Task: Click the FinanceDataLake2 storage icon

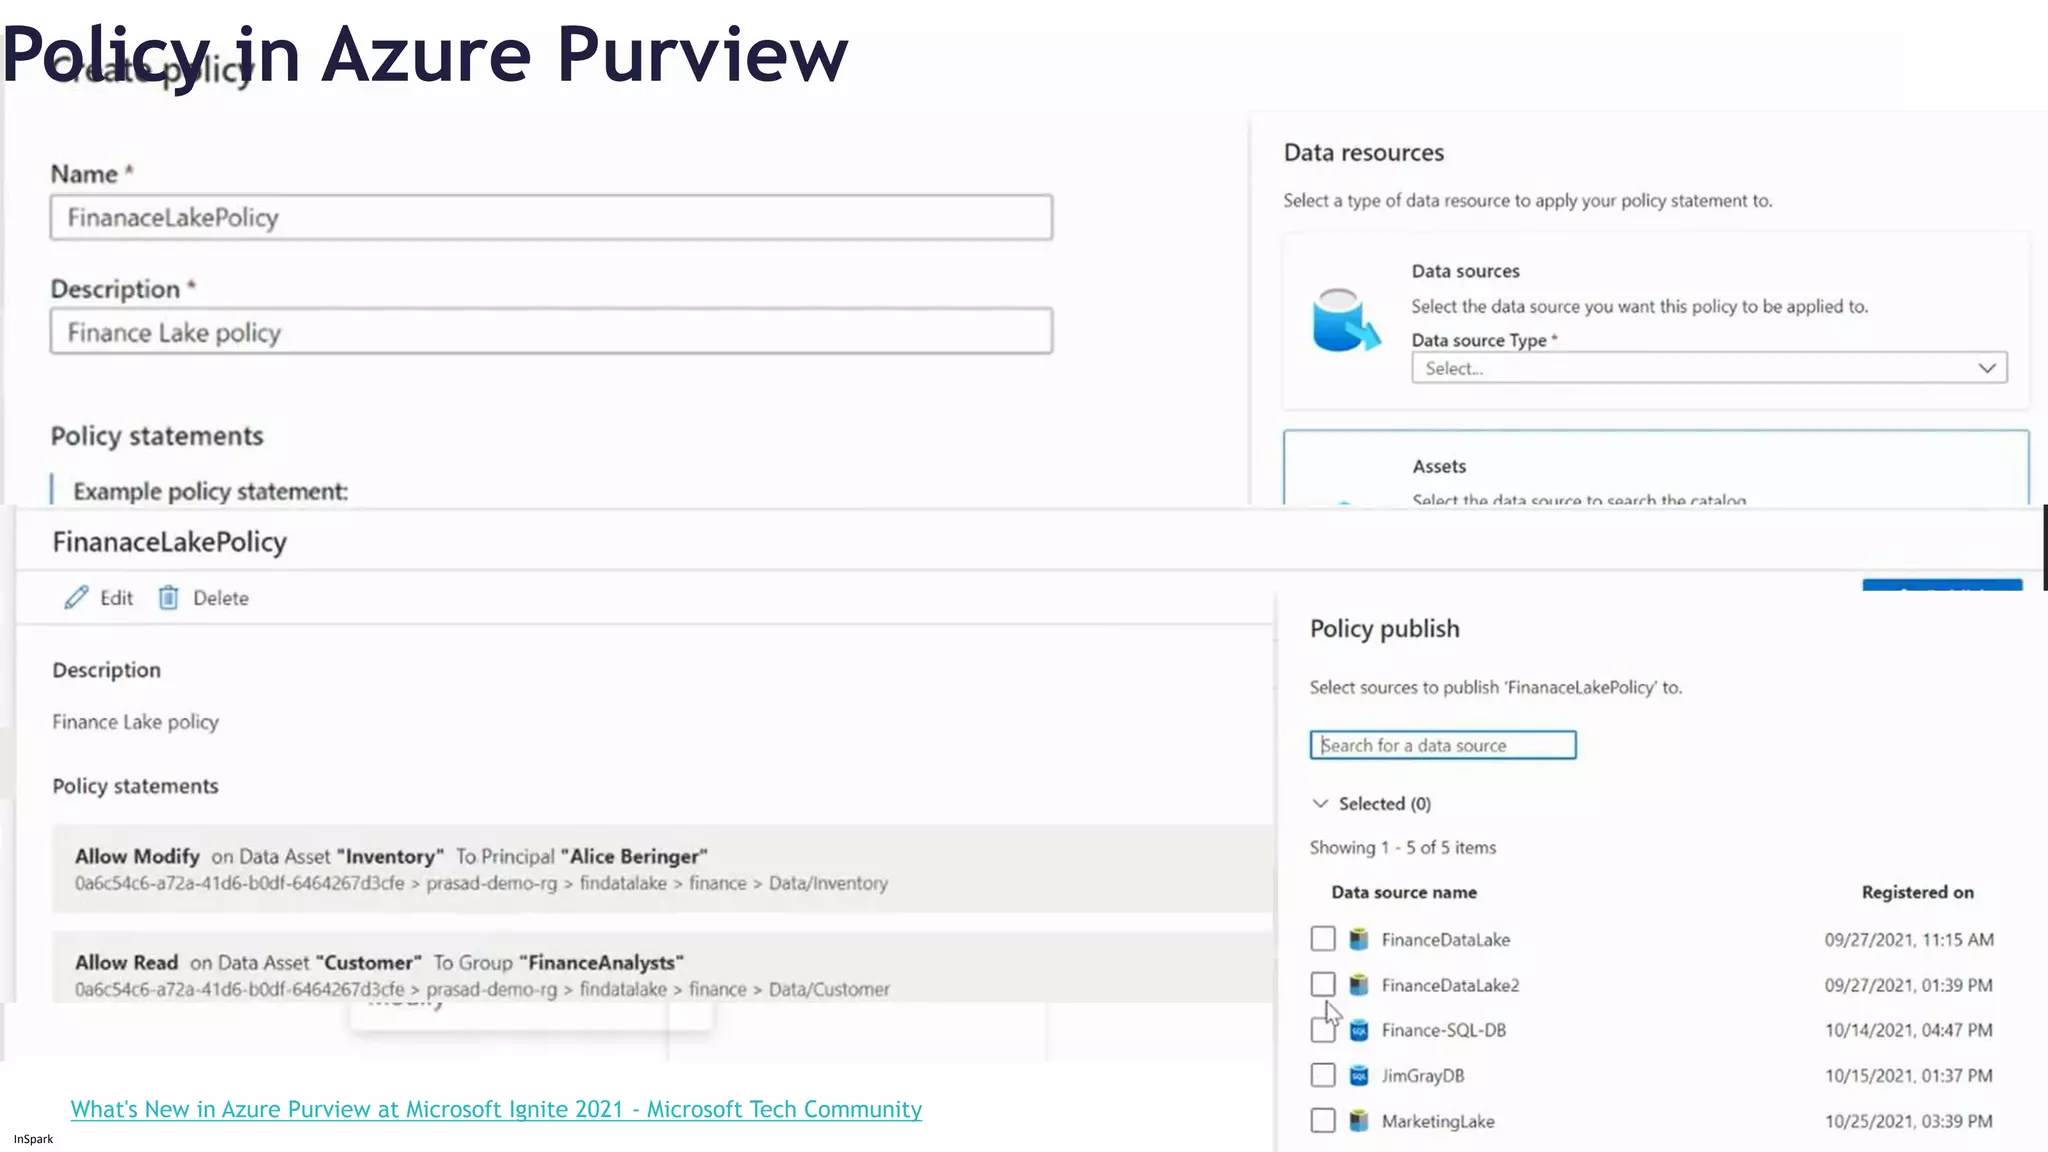Action: (x=1358, y=985)
